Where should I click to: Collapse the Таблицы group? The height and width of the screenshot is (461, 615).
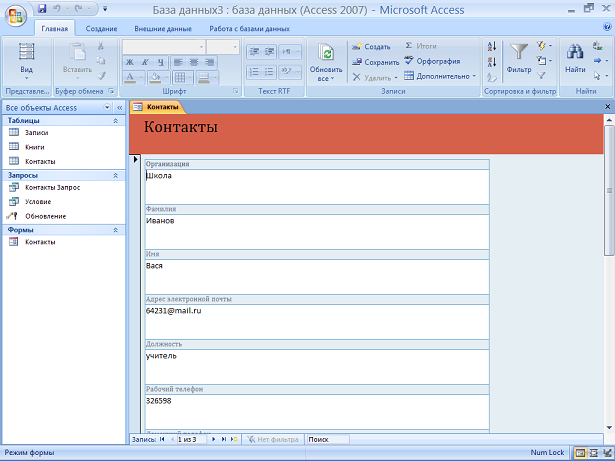click(115, 121)
